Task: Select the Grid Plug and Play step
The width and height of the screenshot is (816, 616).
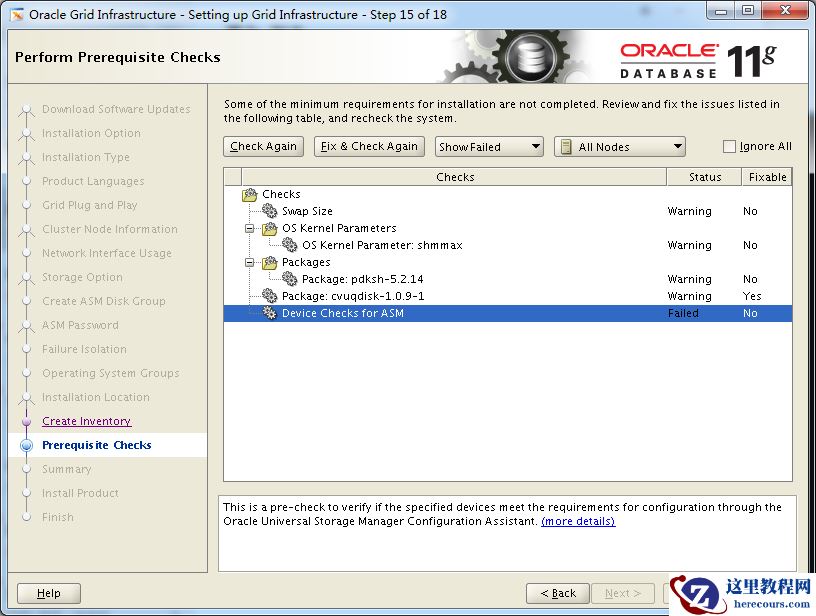Action: point(90,205)
